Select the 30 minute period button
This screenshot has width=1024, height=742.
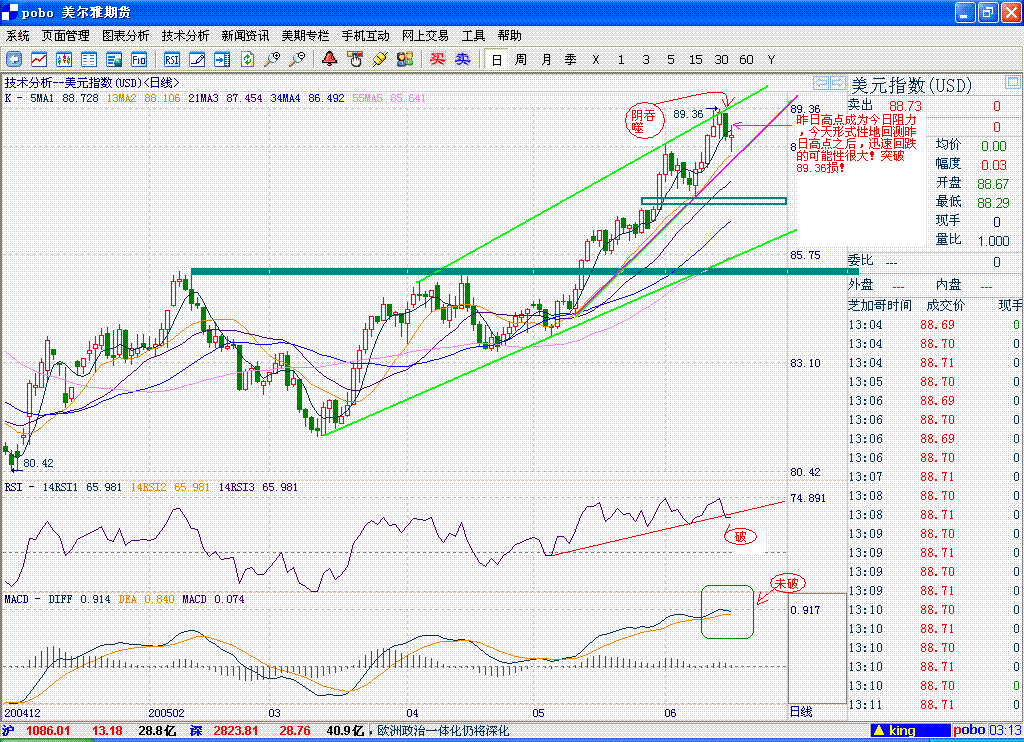[x=721, y=59]
